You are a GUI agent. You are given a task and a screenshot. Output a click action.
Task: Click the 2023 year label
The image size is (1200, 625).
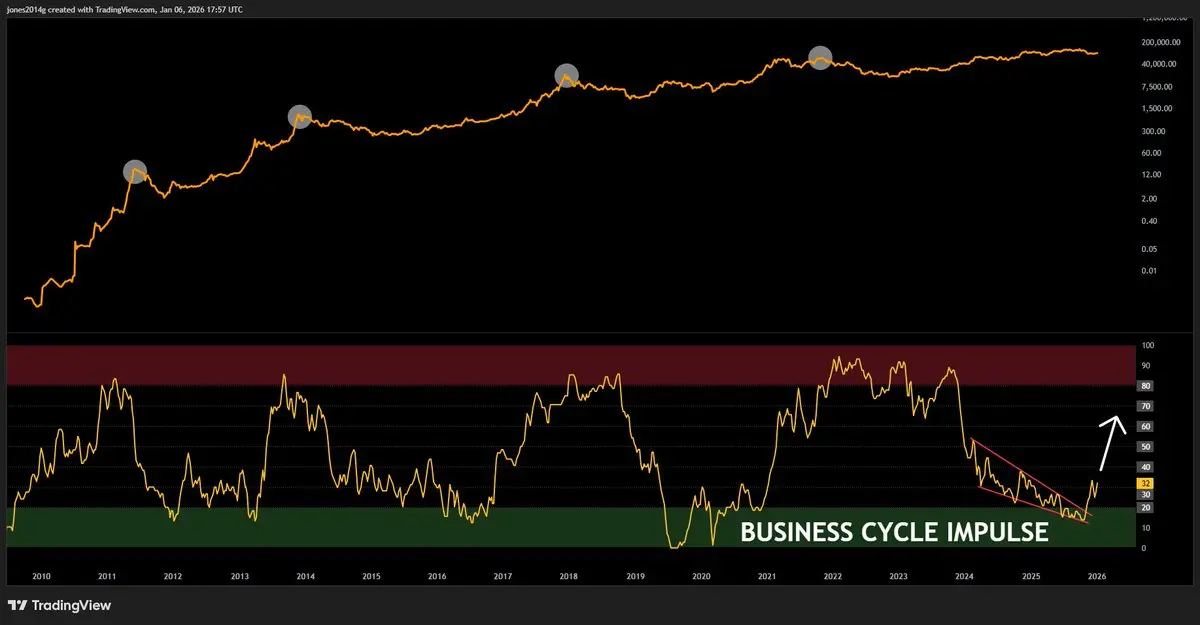click(899, 577)
